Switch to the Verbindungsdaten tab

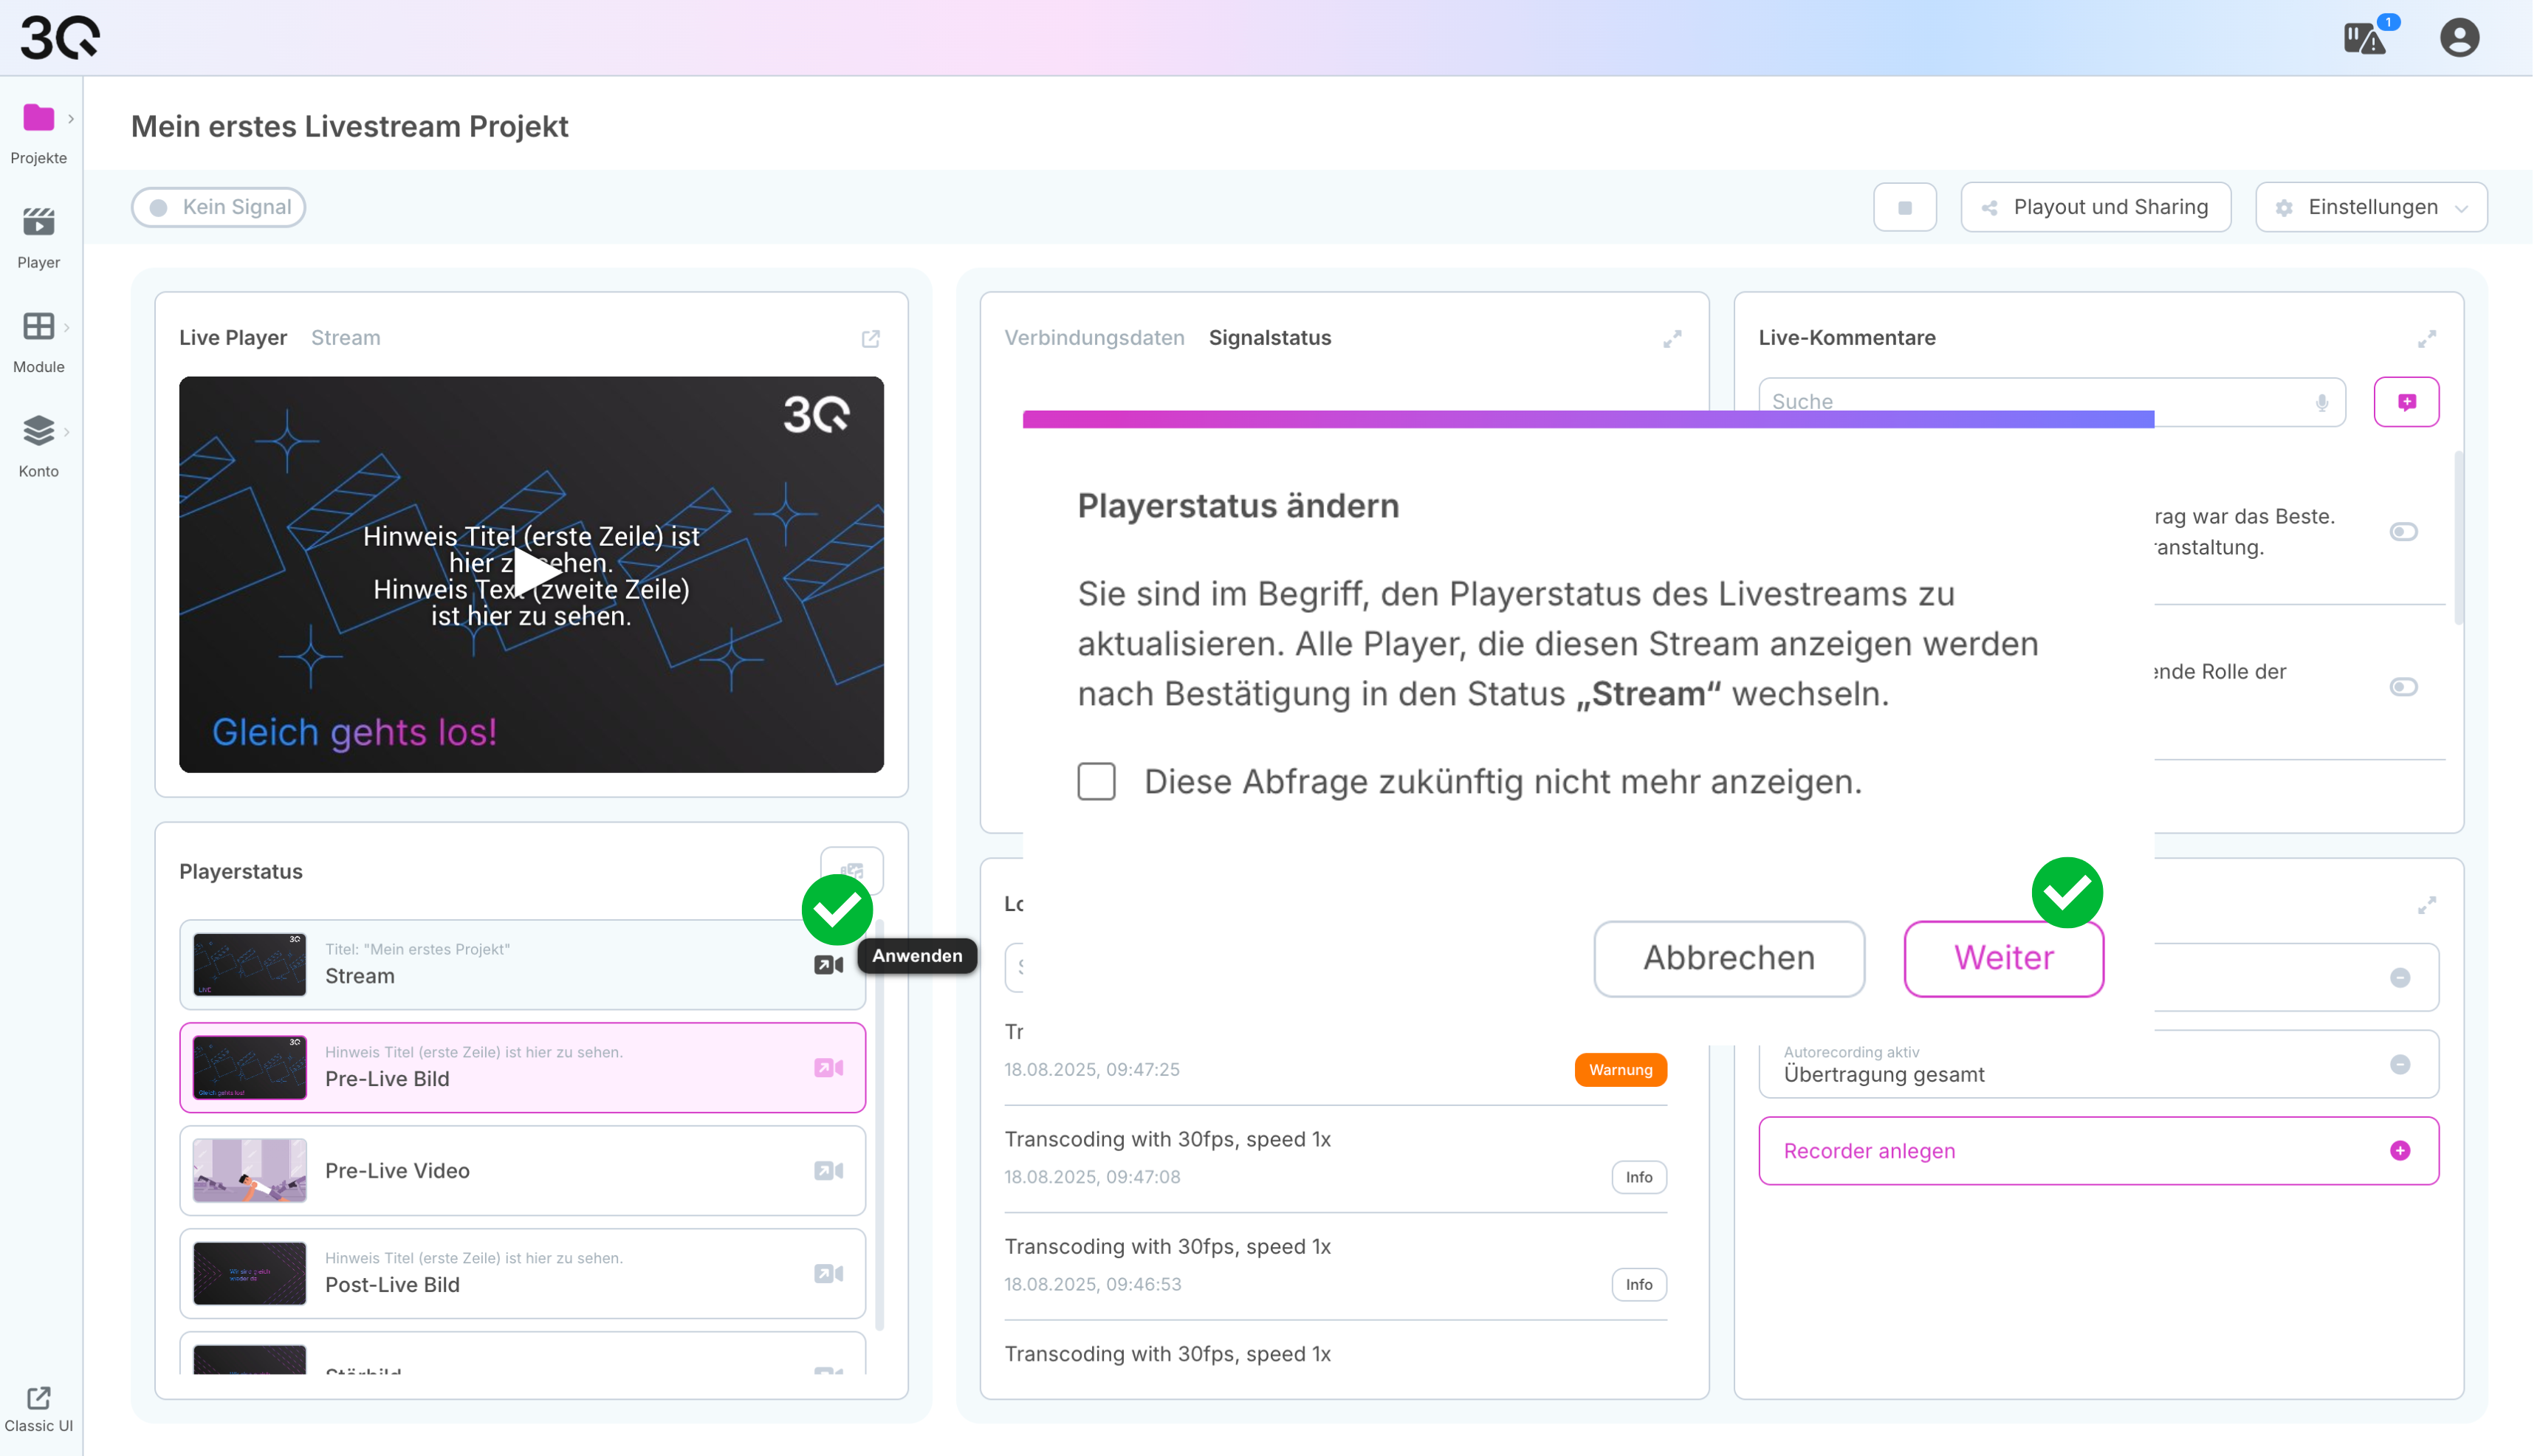coord(1096,338)
